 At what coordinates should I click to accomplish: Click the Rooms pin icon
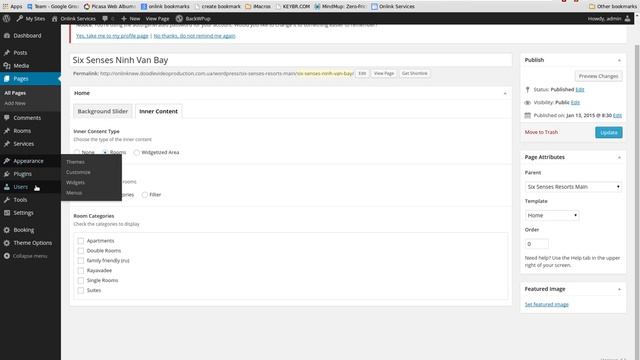(x=7, y=131)
